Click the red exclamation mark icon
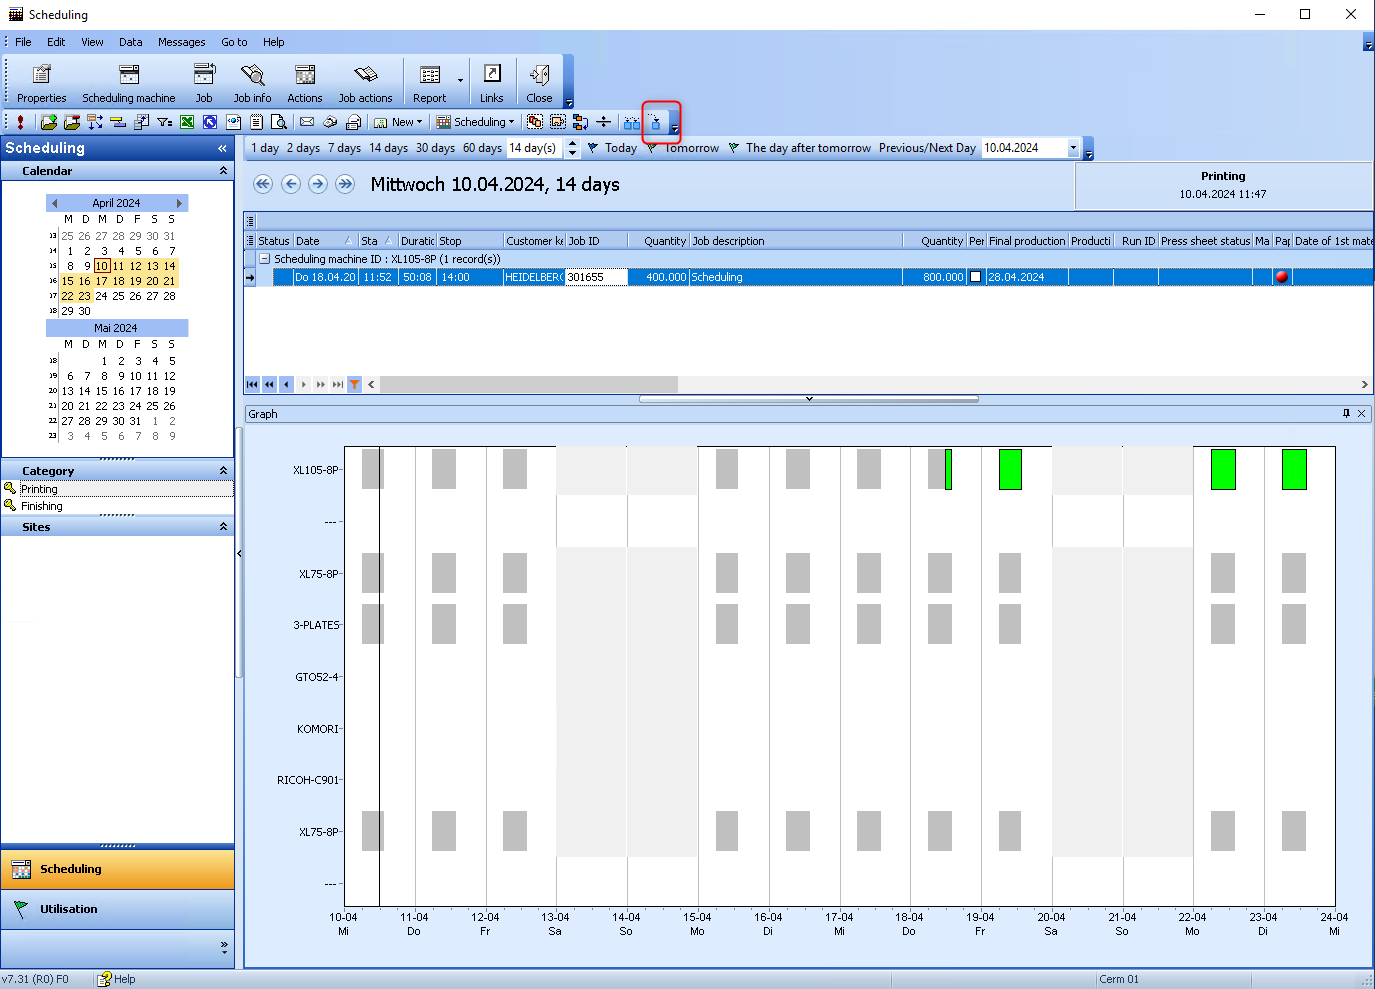 click(x=20, y=122)
